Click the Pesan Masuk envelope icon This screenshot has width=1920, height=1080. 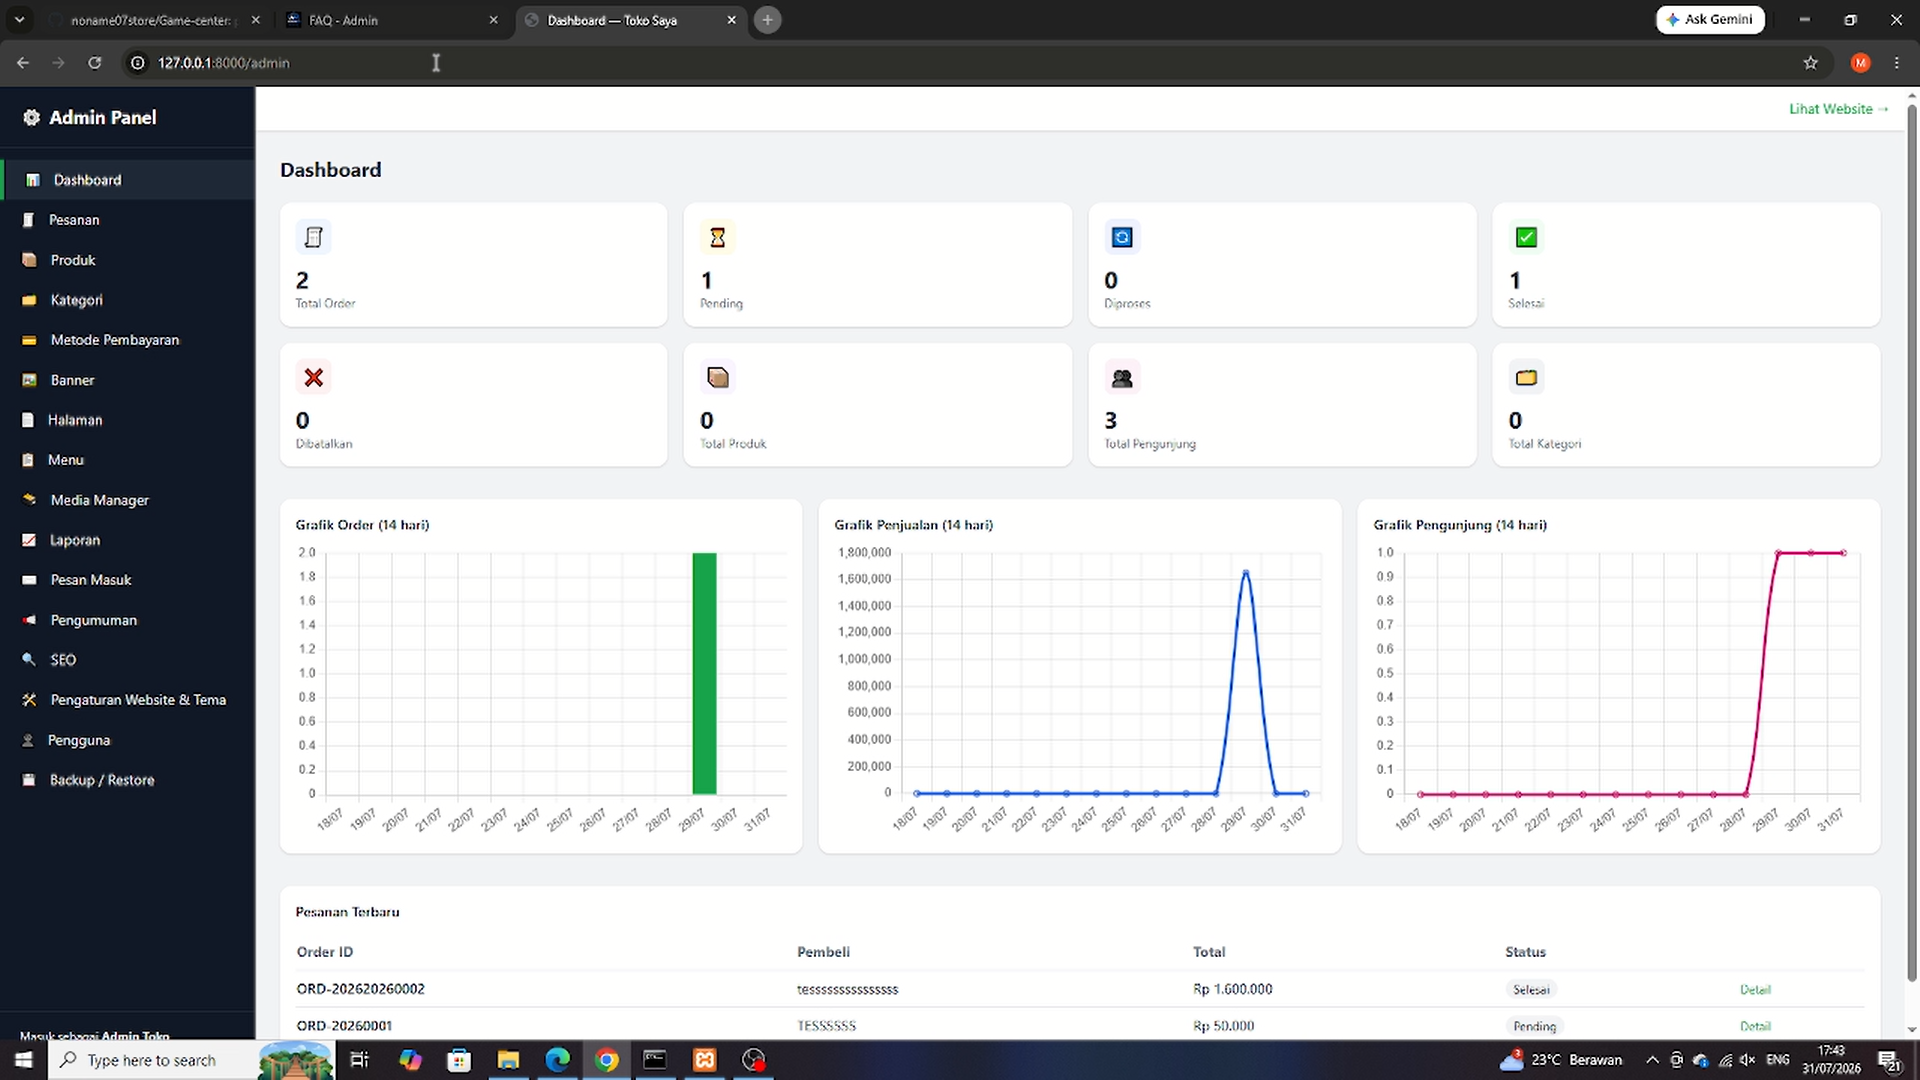pyautogui.click(x=29, y=580)
